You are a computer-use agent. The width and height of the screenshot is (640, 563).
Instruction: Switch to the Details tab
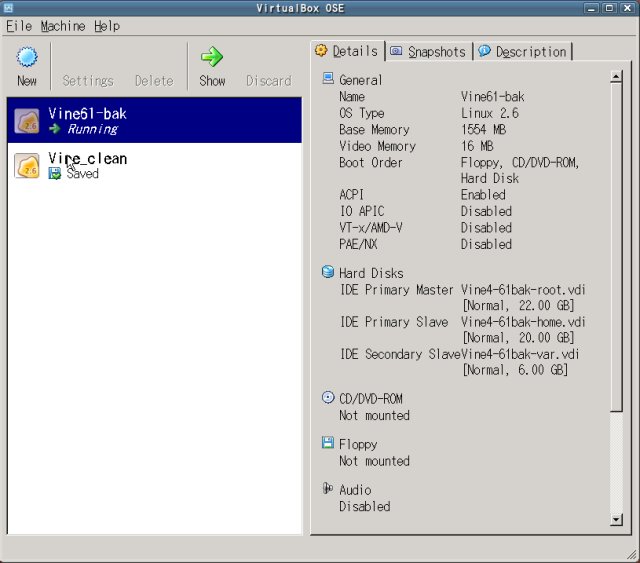point(348,51)
